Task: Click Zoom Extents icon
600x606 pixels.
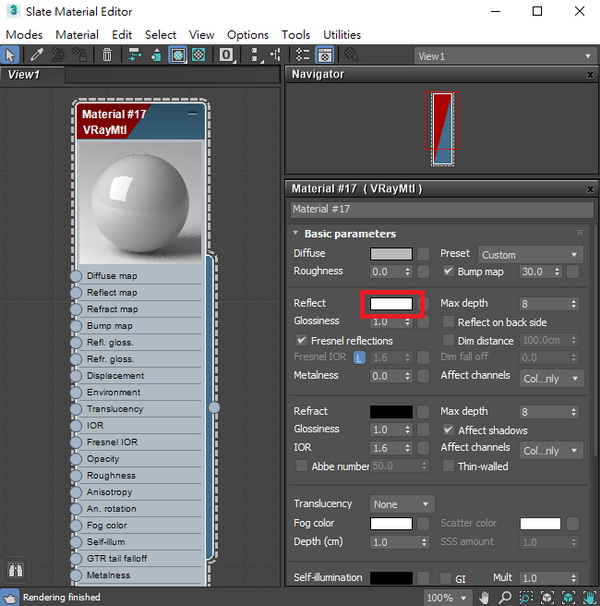Action: point(547,597)
